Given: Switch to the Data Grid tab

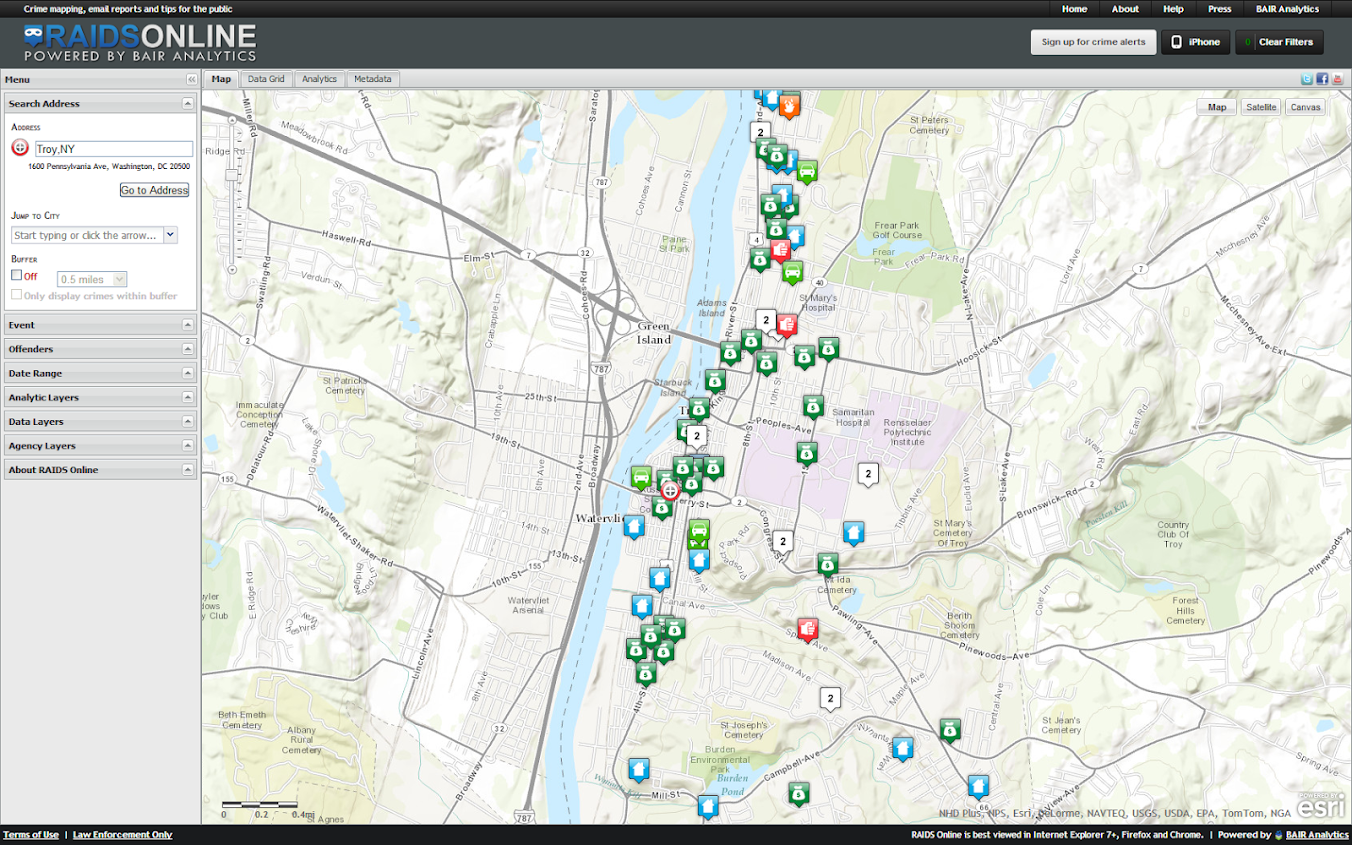Looking at the screenshot, I should click(266, 79).
